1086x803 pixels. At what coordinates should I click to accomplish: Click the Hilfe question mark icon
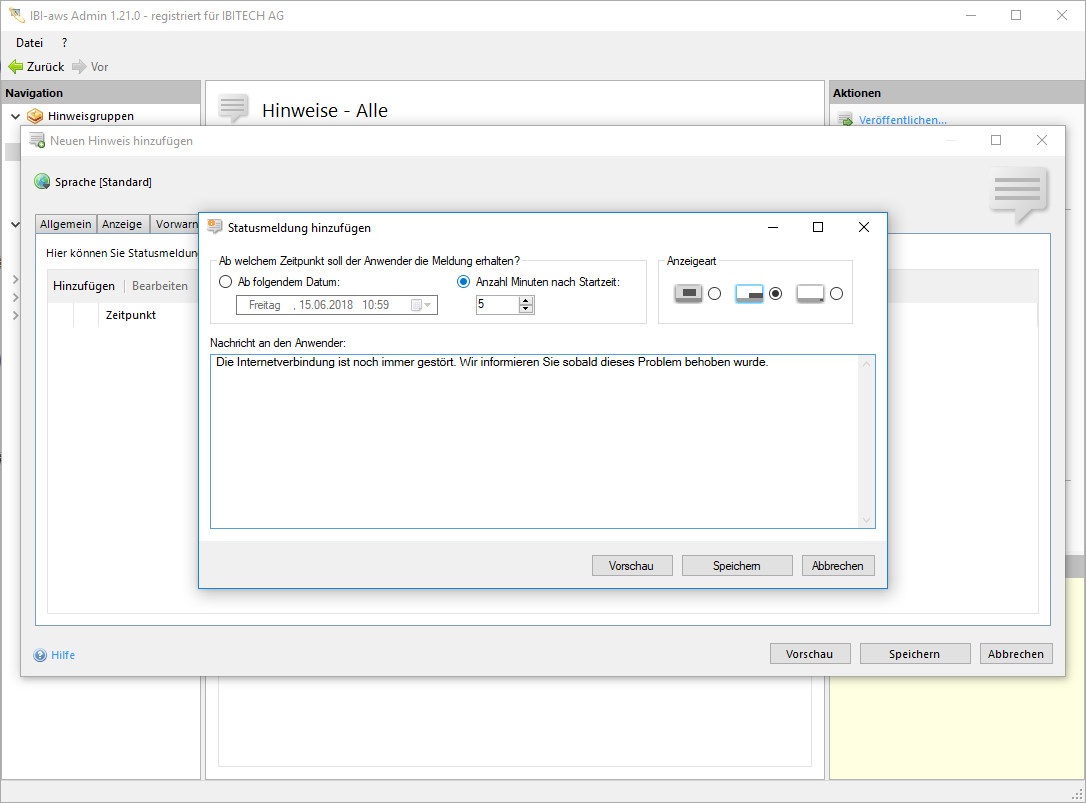coord(40,655)
